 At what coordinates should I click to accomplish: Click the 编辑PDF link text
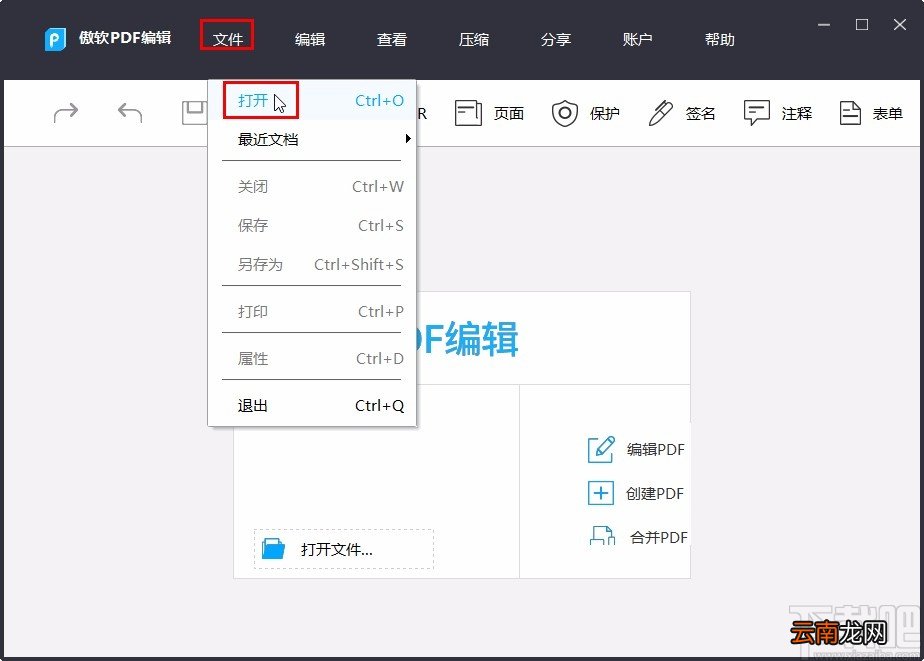click(x=655, y=450)
